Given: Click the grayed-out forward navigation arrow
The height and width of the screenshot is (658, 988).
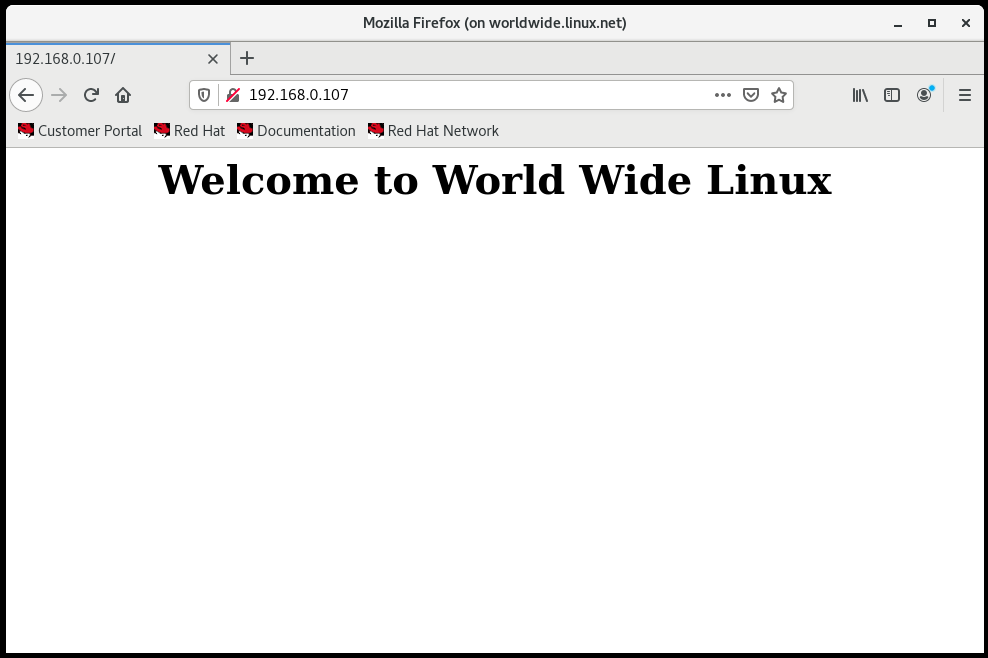Looking at the screenshot, I should (x=58, y=95).
